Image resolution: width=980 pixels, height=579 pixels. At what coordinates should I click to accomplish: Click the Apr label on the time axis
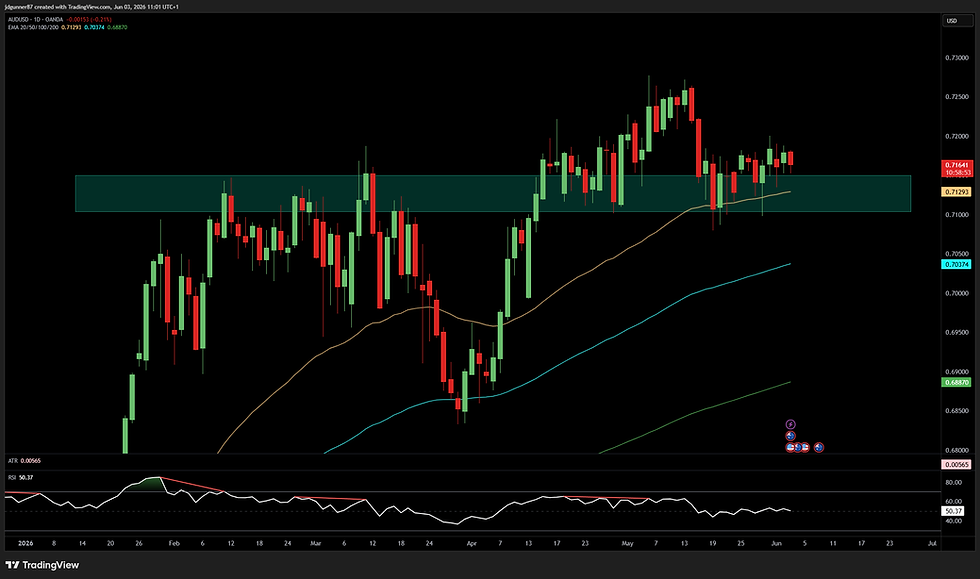471,543
